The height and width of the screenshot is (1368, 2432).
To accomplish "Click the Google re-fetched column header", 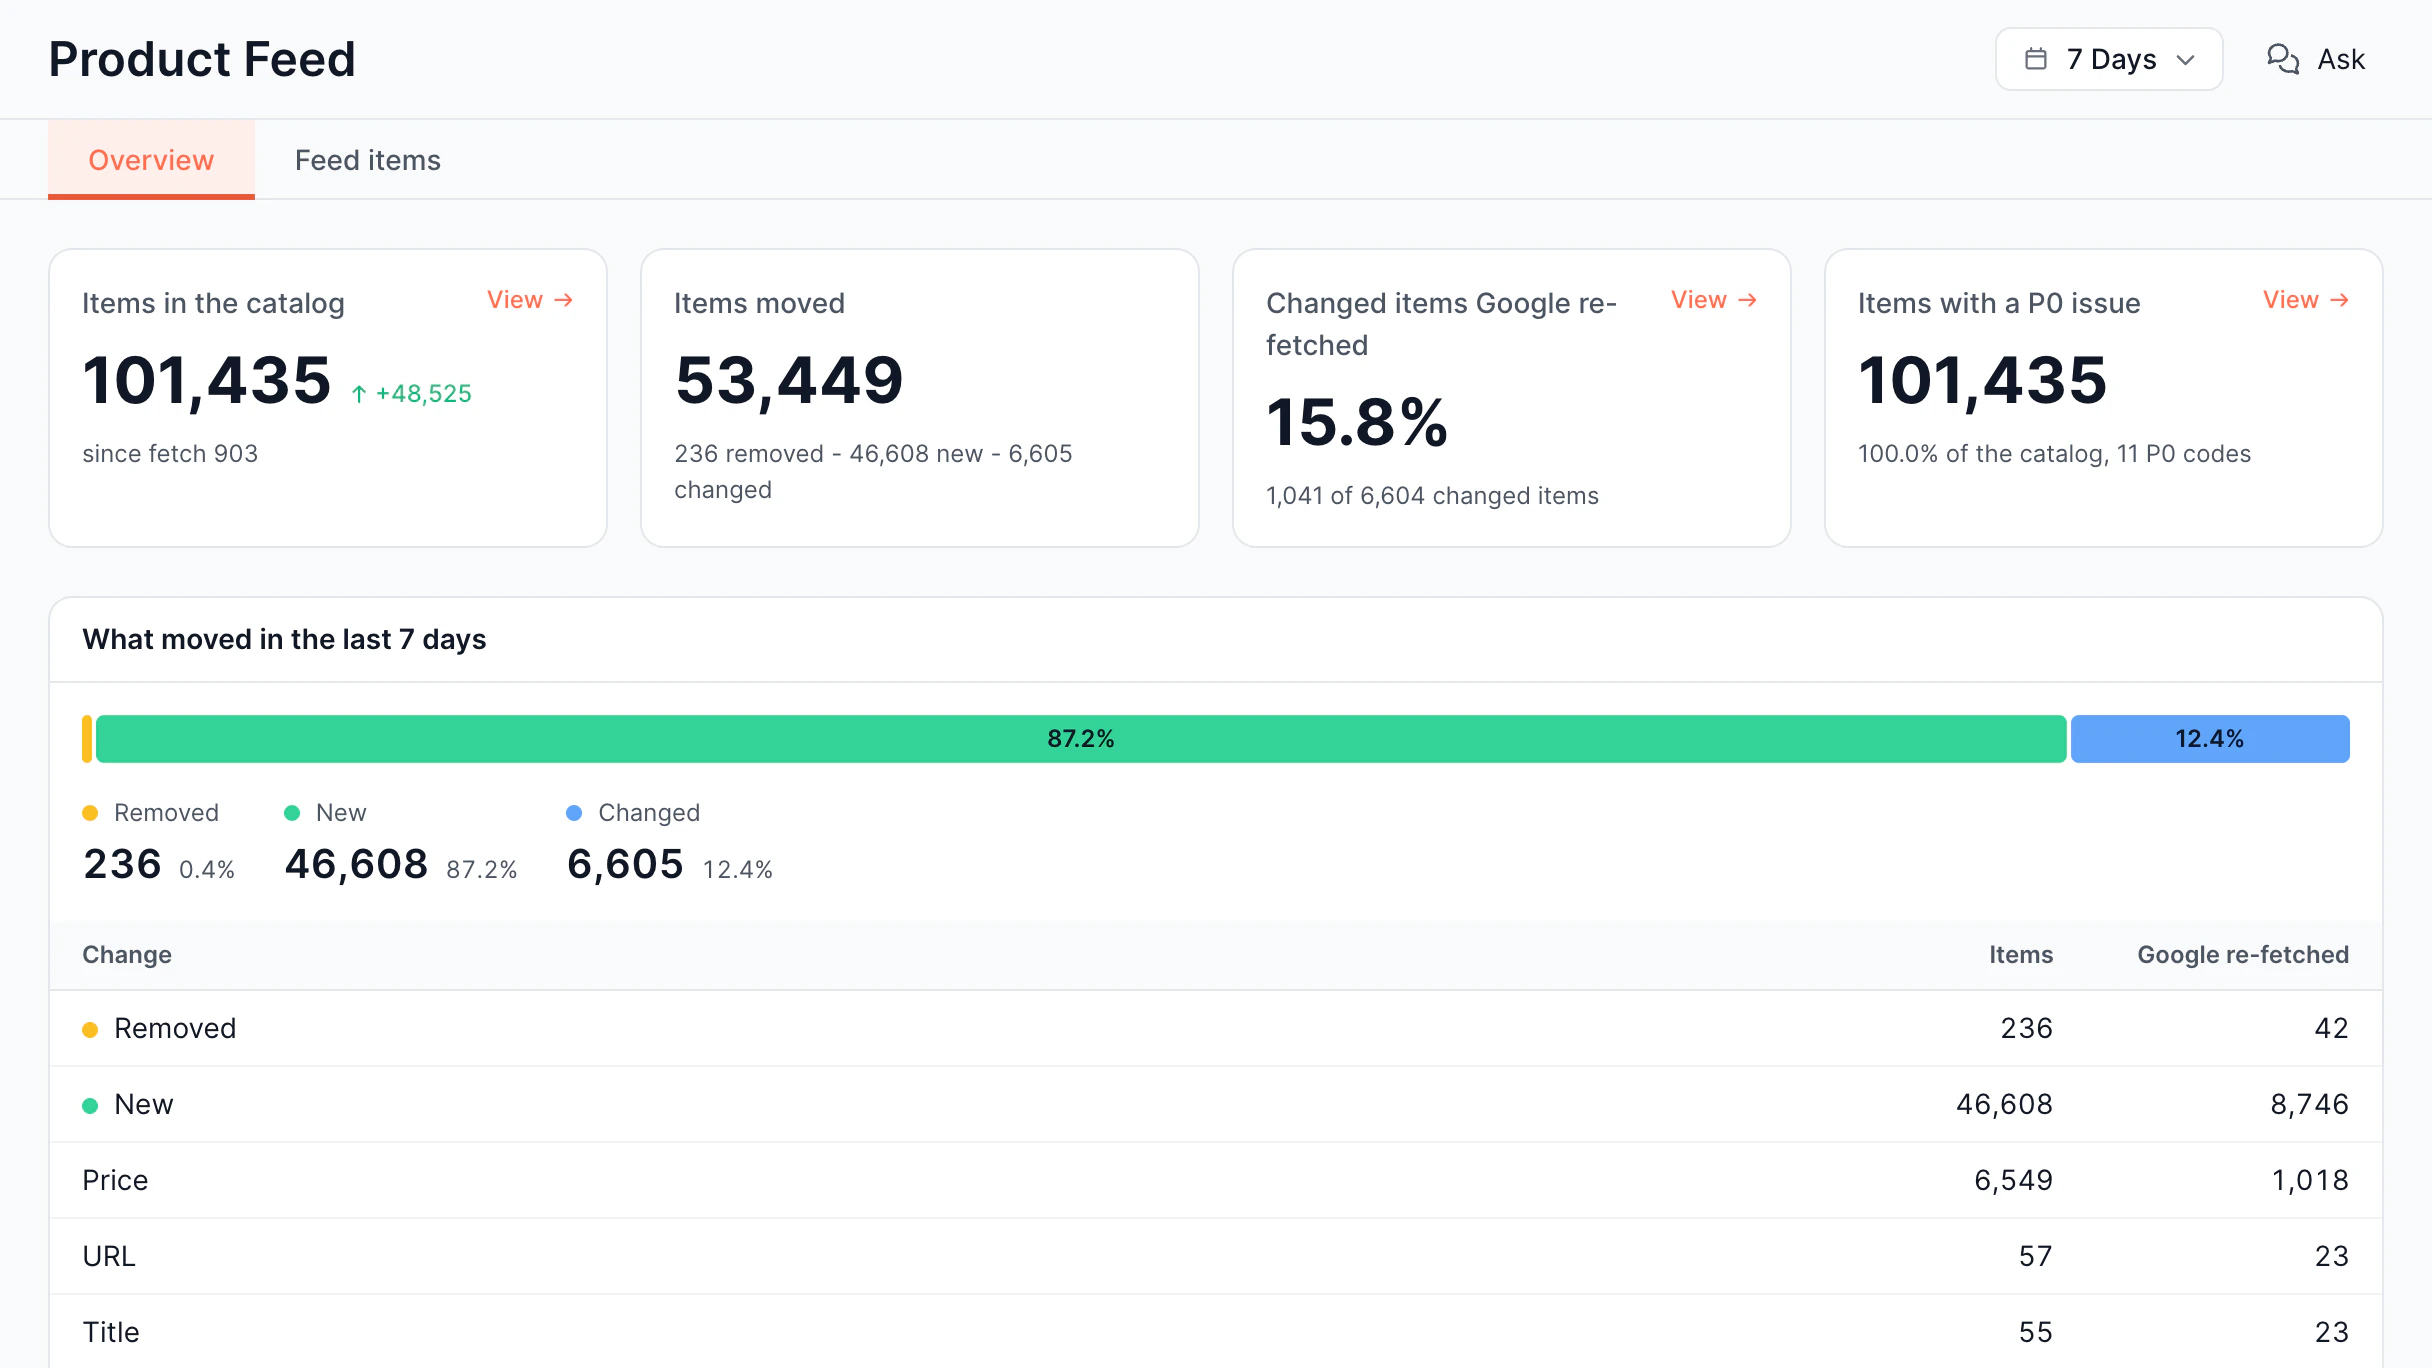I will tap(2243, 955).
